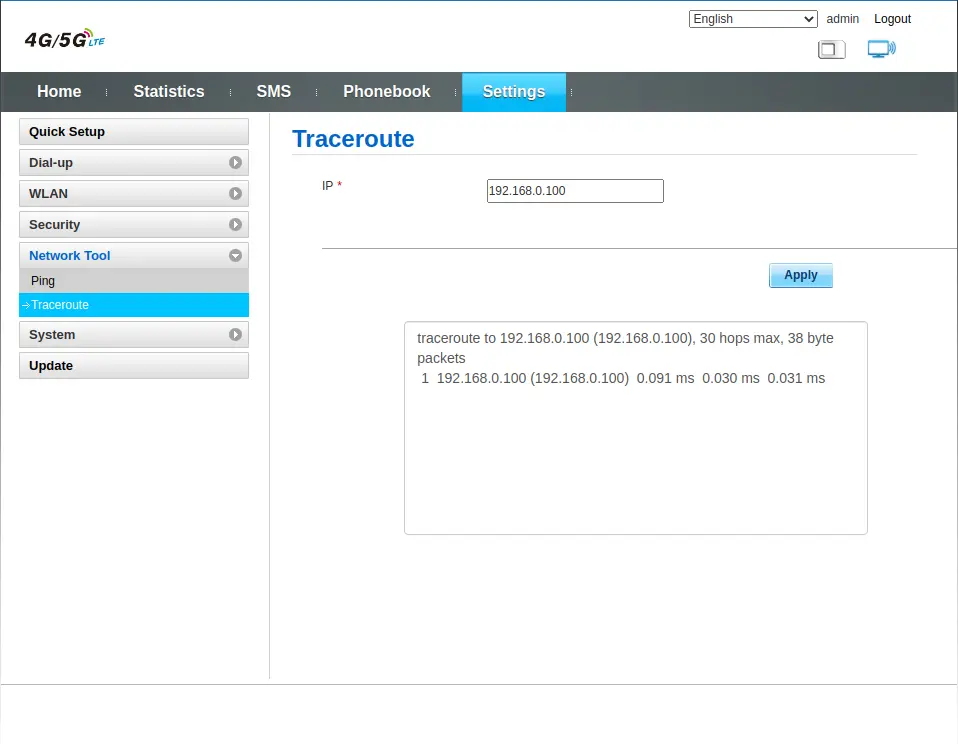This screenshot has height=744, width=958.
Task: Click the arrow icon on Dial-up
Action: click(235, 163)
